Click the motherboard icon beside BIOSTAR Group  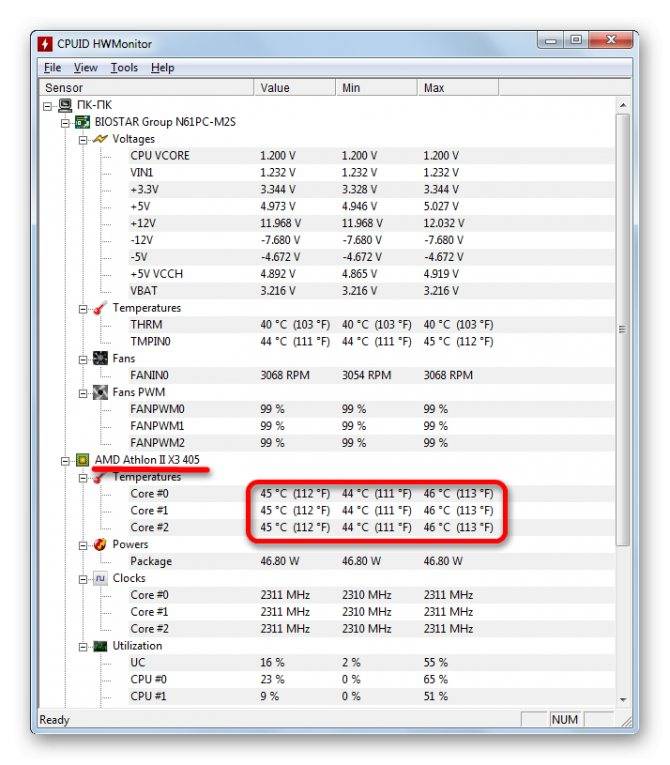(x=82, y=122)
